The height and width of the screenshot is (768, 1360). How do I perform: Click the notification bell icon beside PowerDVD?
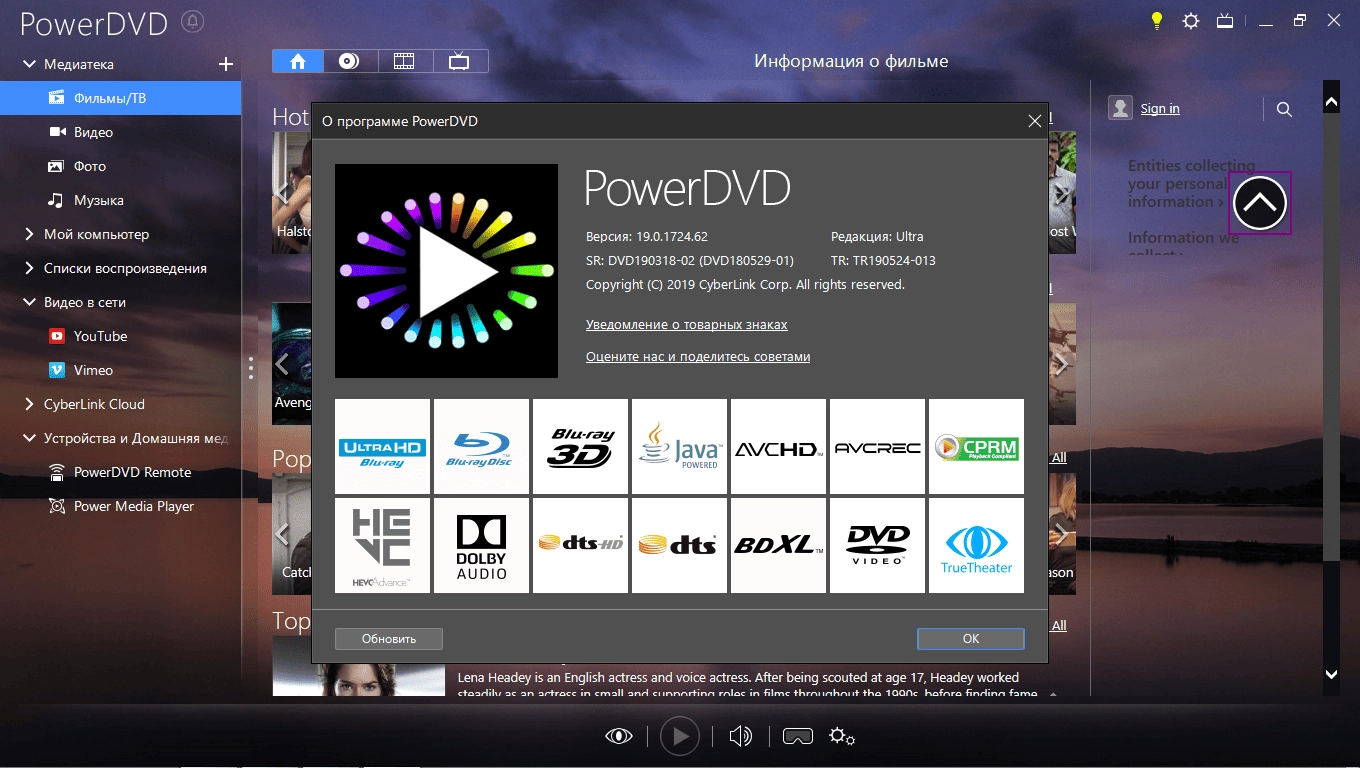194,21
